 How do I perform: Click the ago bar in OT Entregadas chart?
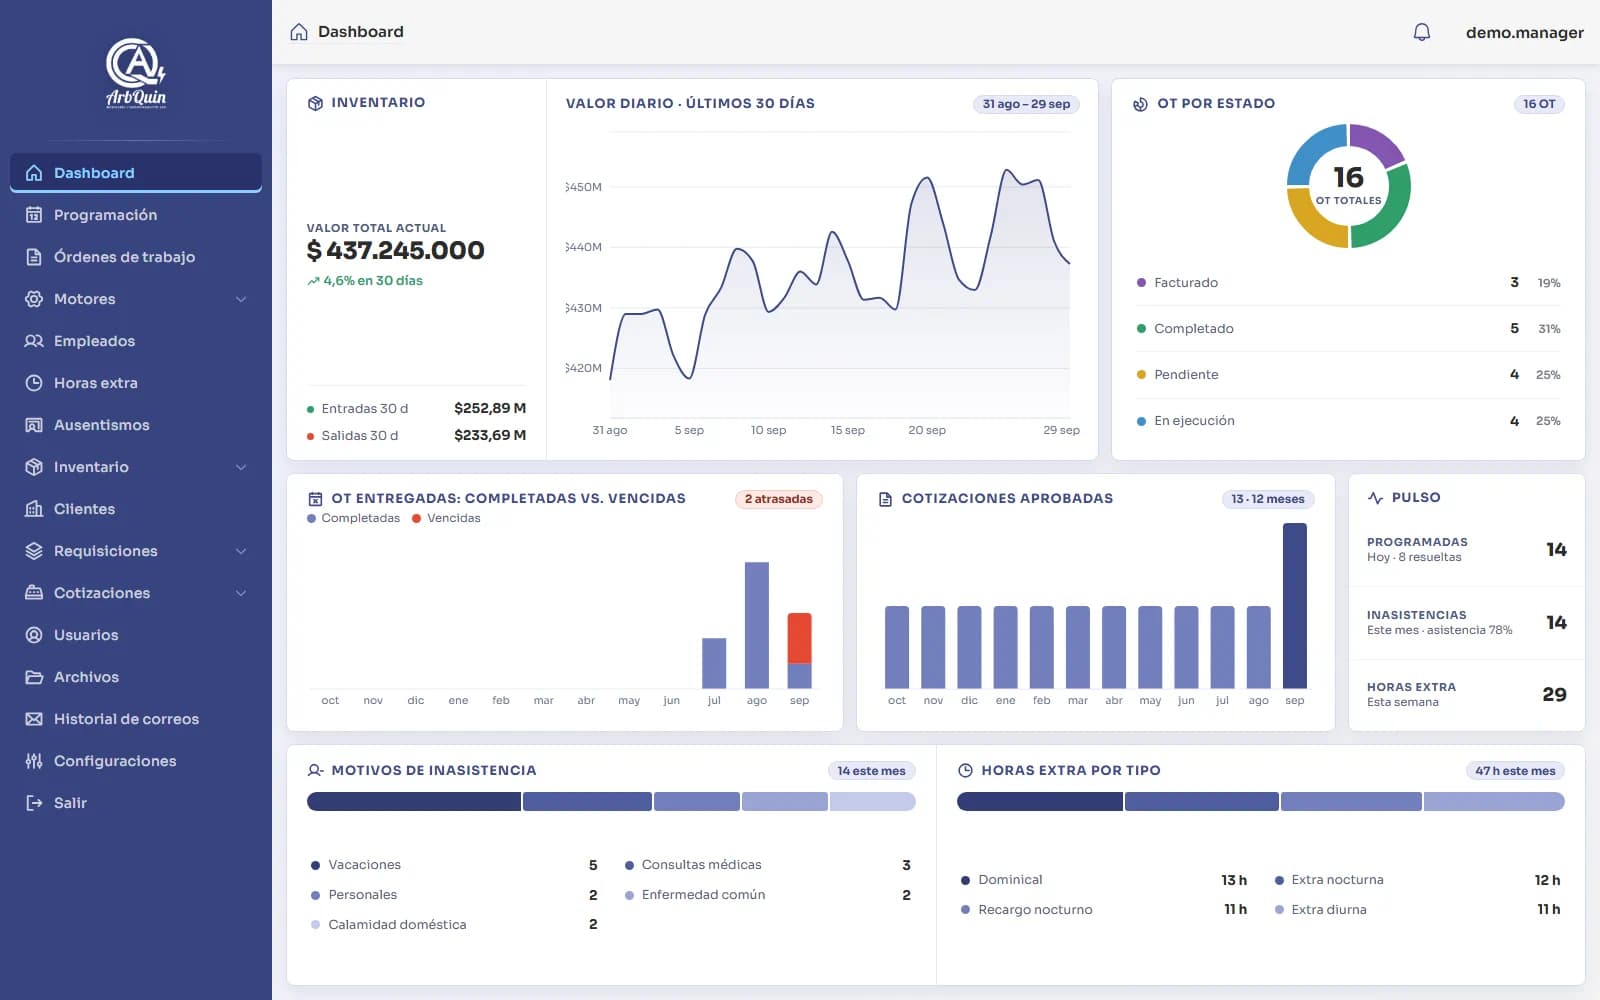click(757, 625)
